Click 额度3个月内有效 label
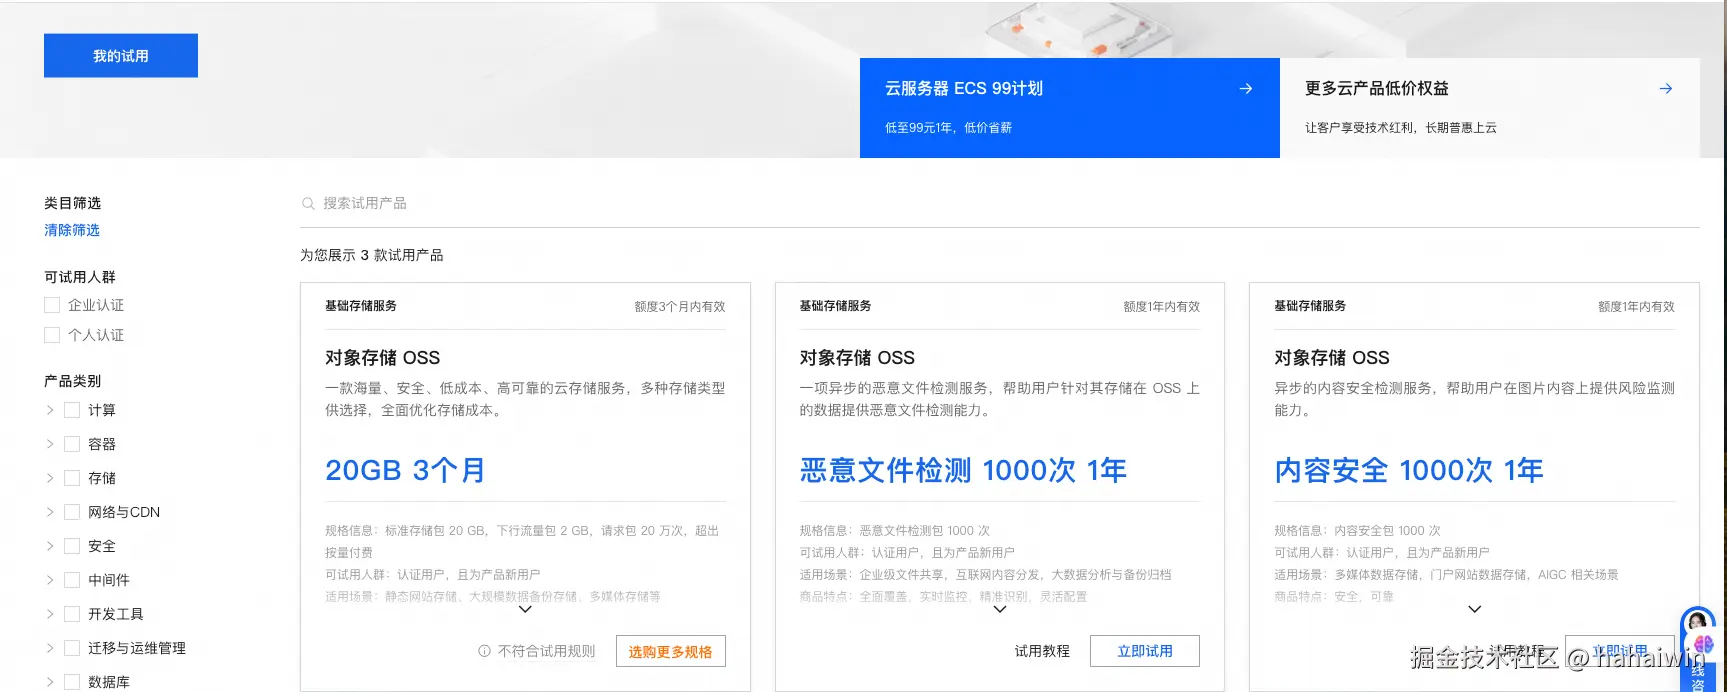The height and width of the screenshot is (692, 1727). coord(680,307)
